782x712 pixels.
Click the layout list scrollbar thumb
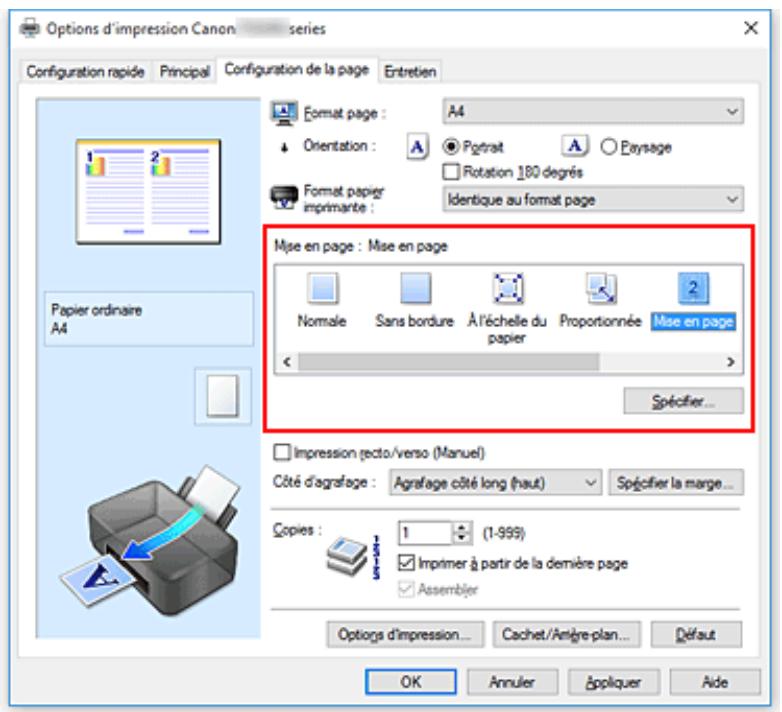coord(448,362)
